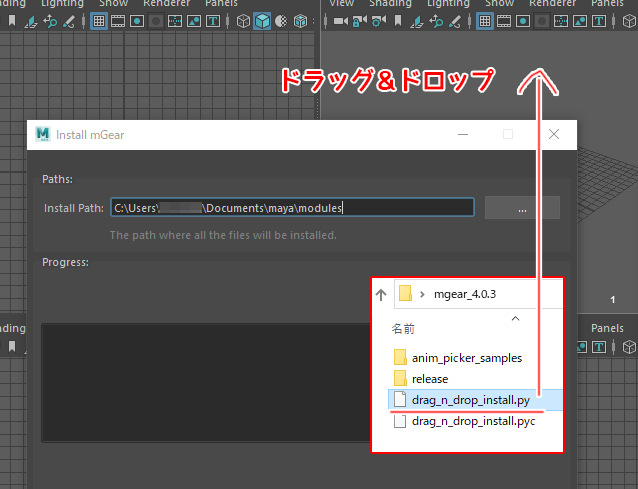Screen dimensions: 638x489
Task: Toggle lock camera icon in right viewport
Action: click(359, 21)
